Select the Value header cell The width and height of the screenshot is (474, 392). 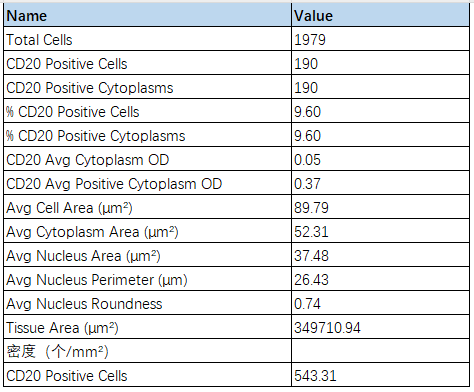coord(380,15)
